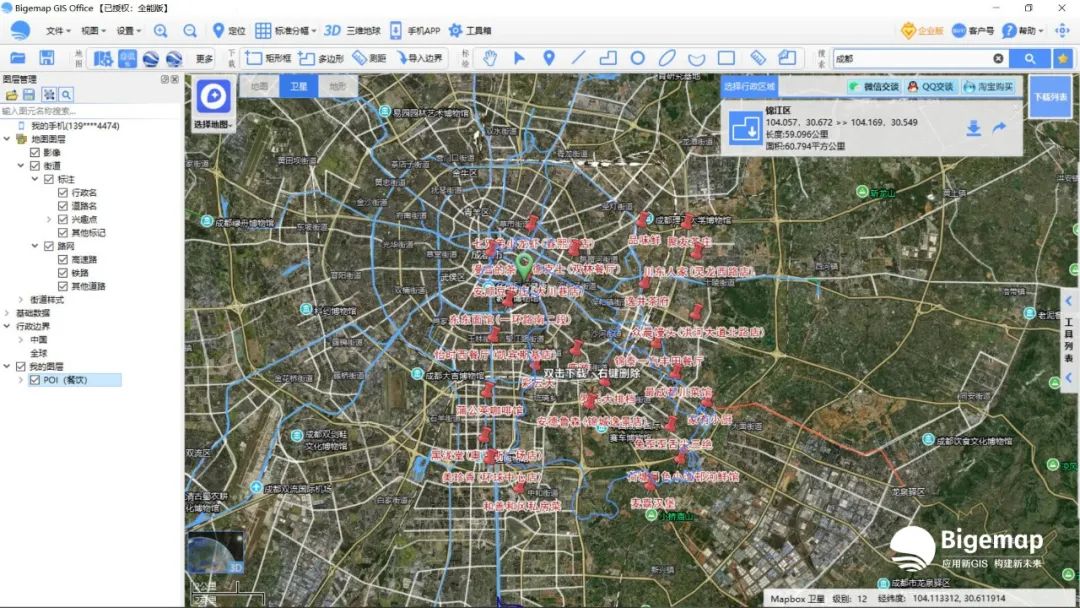Select the rectangle drawing tool in markup toolbar
1080x608 pixels.
coord(726,58)
